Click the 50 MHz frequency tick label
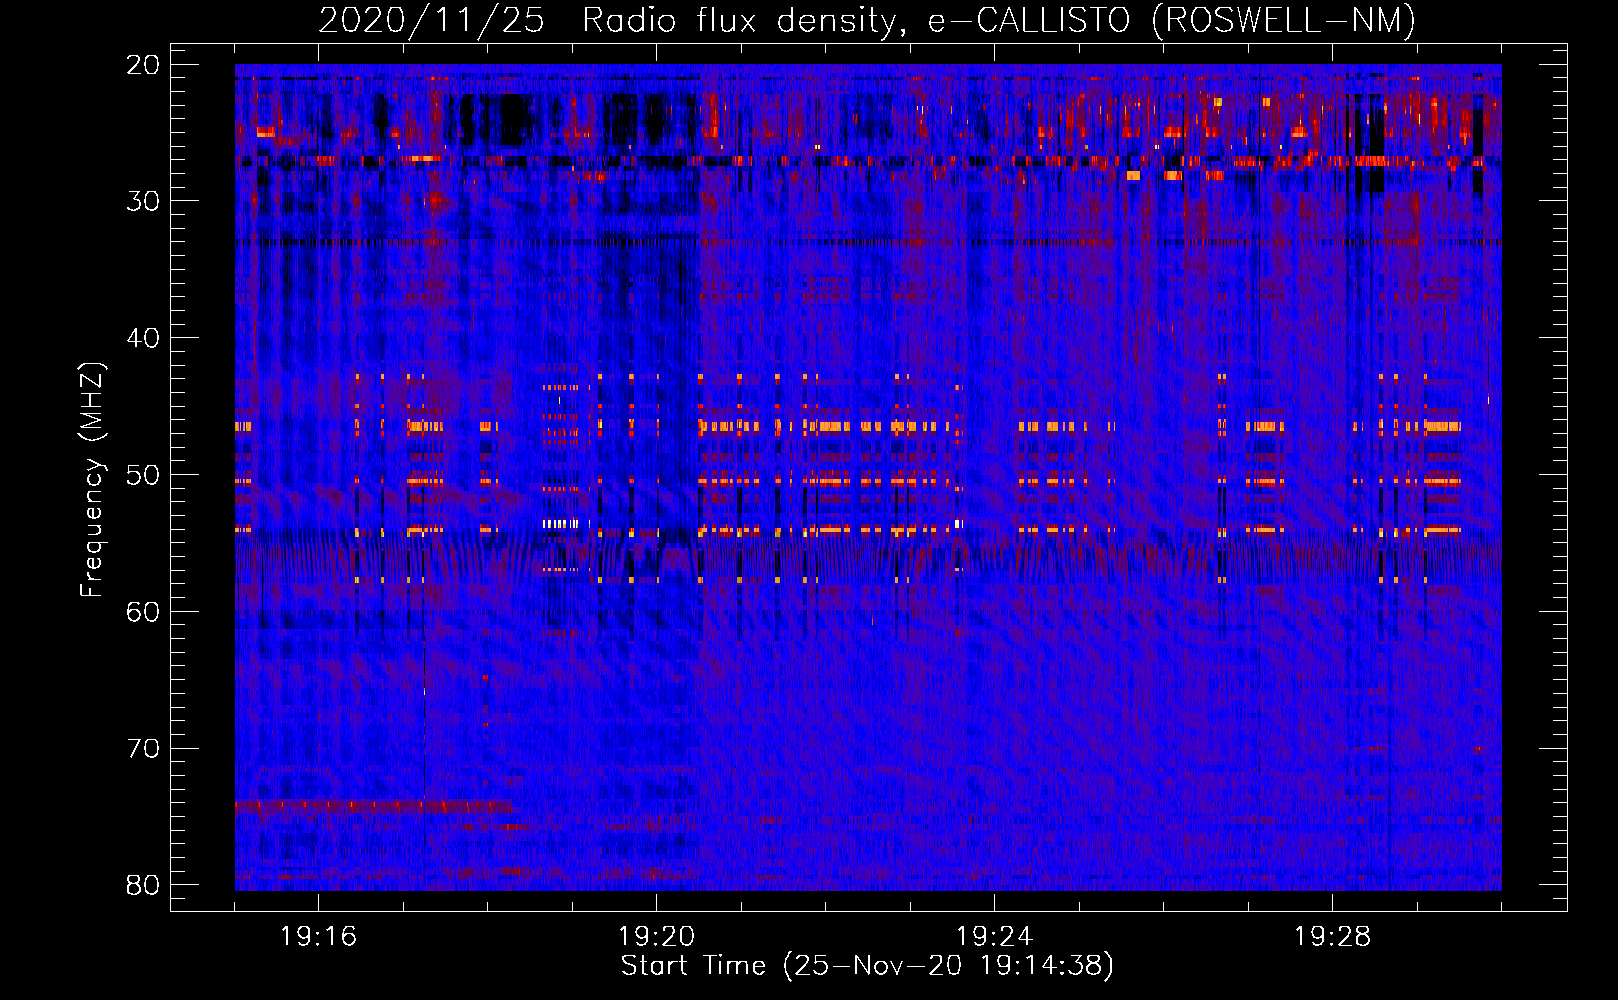The image size is (1618, 1000). [x=143, y=475]
